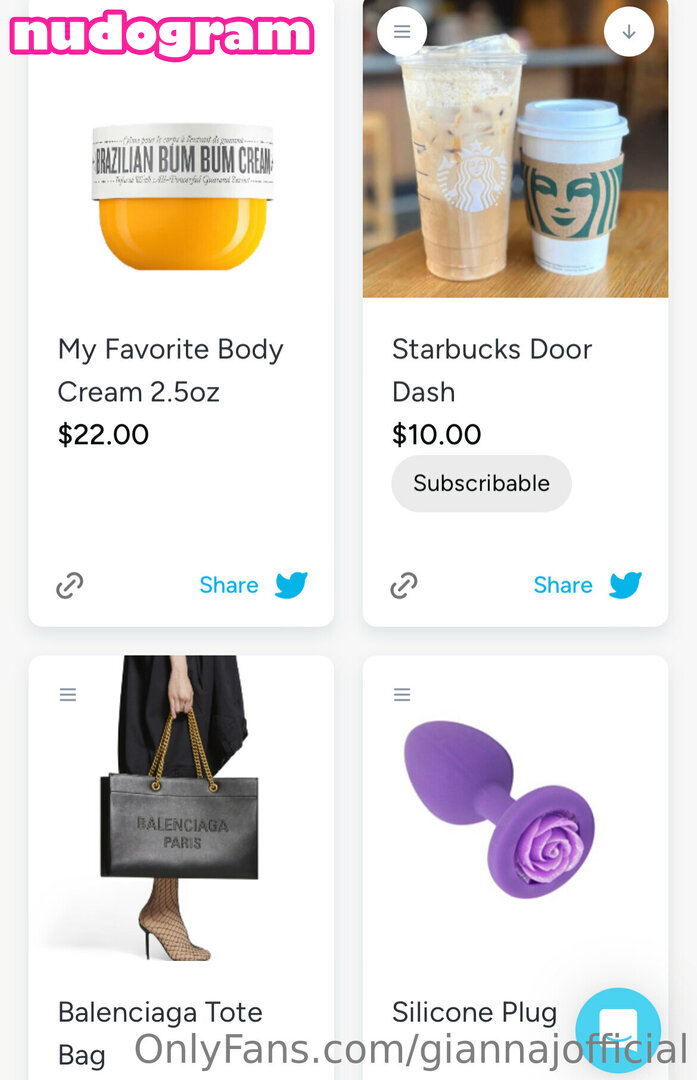Click Twitter bird icon on Starbucks card
Screen dimensions: 697x1080
coord(625,585)
